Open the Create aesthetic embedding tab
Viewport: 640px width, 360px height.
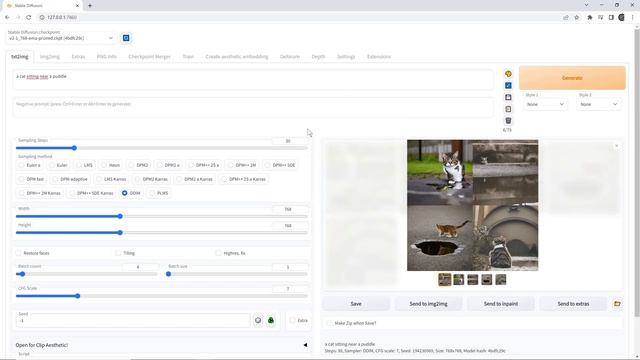pyautogui.click(x=237, y=56)
